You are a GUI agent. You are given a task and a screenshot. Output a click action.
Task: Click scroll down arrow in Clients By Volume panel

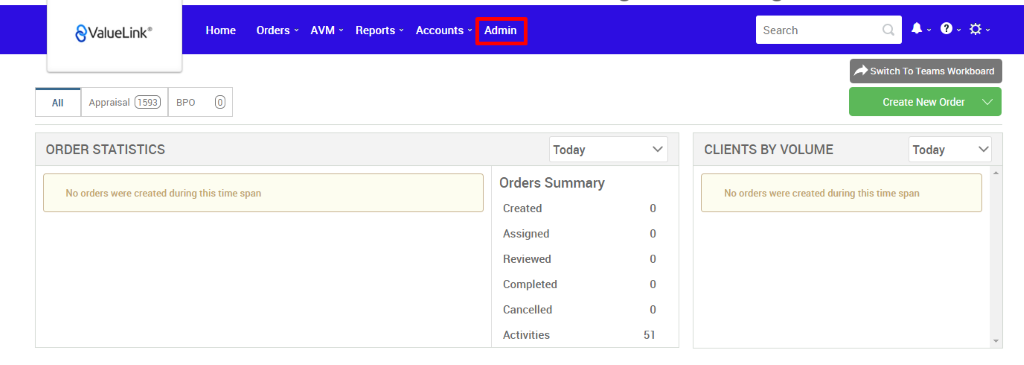tap(995, 341)
